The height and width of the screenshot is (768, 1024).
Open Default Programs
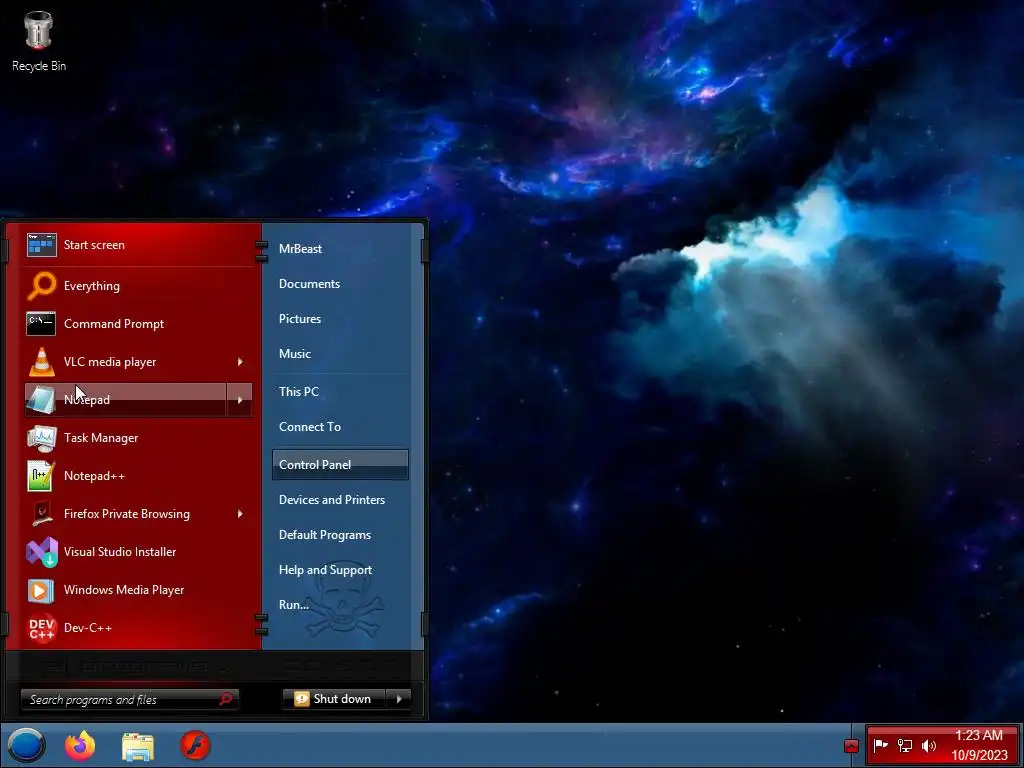(x=325, y=535)
